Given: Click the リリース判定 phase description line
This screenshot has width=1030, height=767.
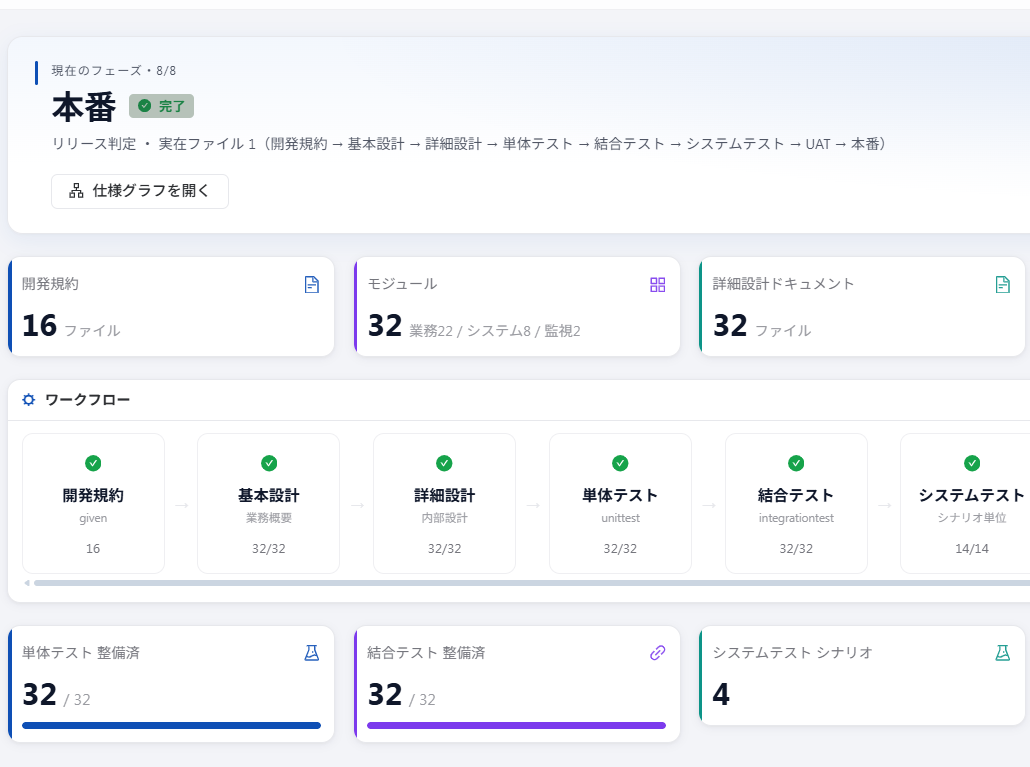Looking at the screenshot, I should pyautogui.click(x=468, y=144).
